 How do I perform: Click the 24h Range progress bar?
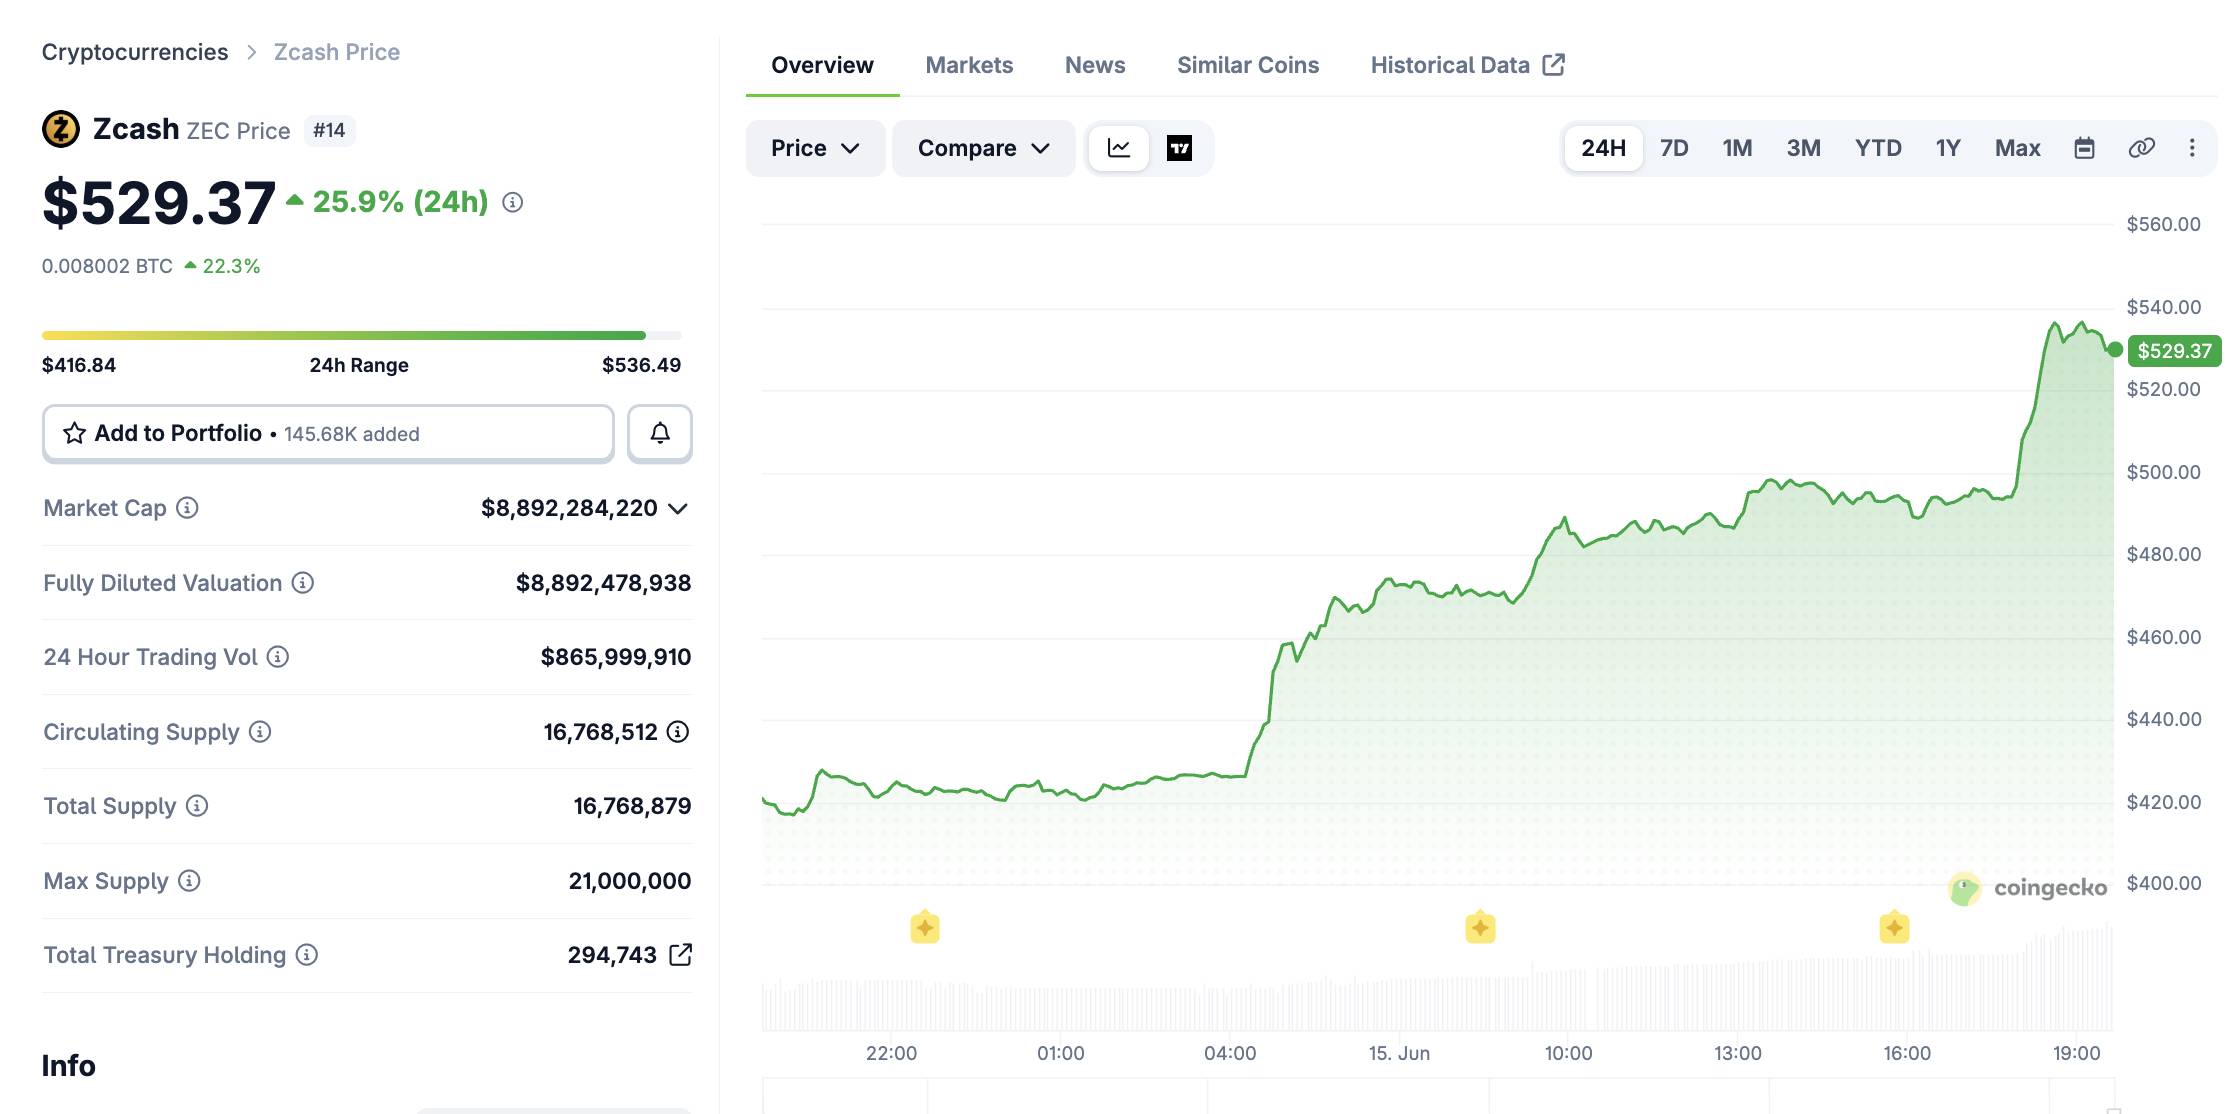362,335
